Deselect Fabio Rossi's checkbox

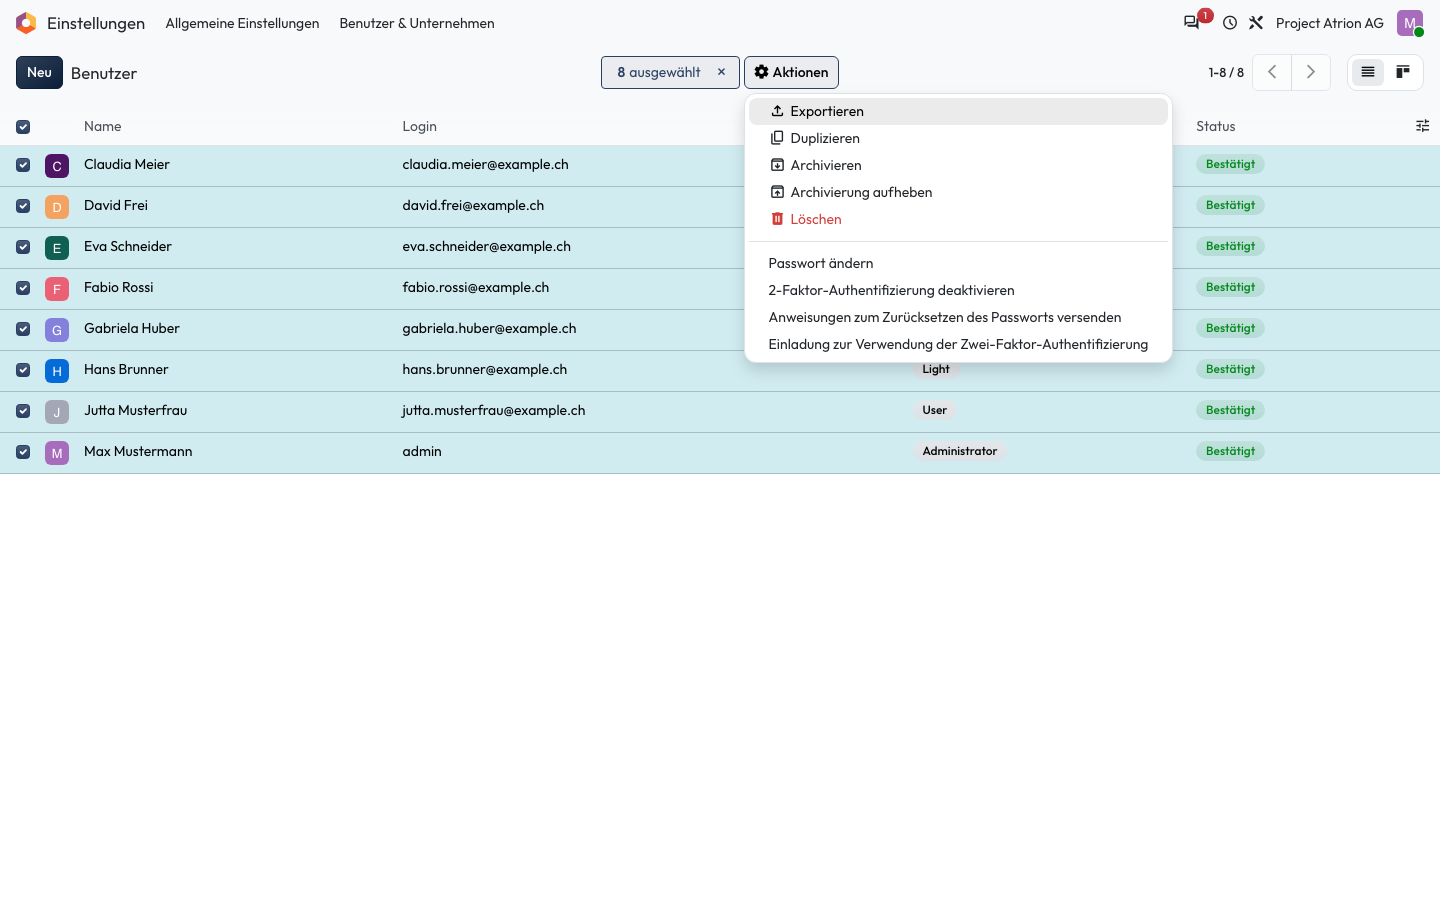(23, 288)
